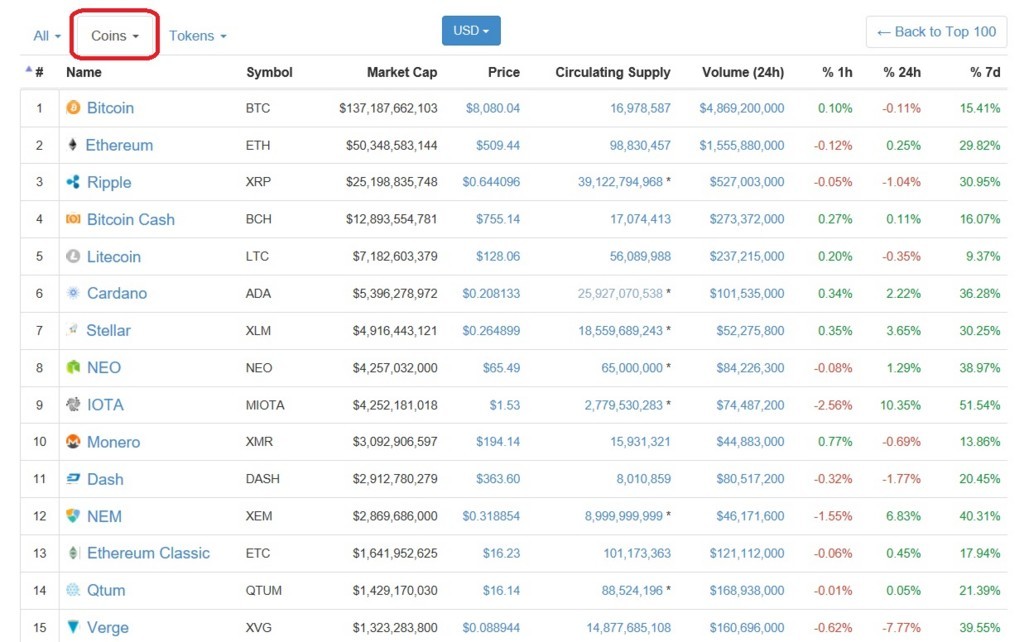Sort by % 24h column
The image size is (1024, 642).
902,72
